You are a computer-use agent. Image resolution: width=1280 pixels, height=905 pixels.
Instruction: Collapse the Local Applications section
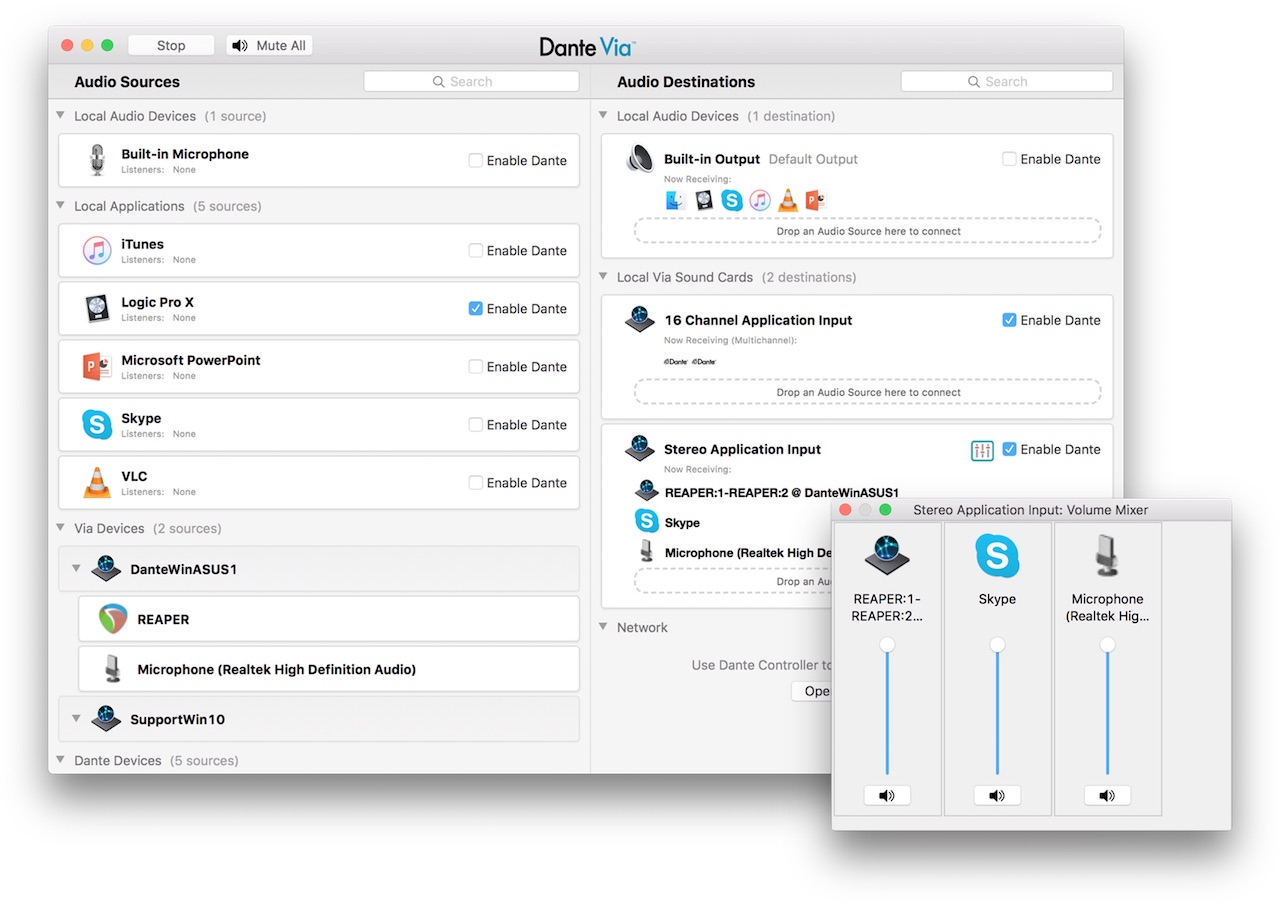[61, 206]
